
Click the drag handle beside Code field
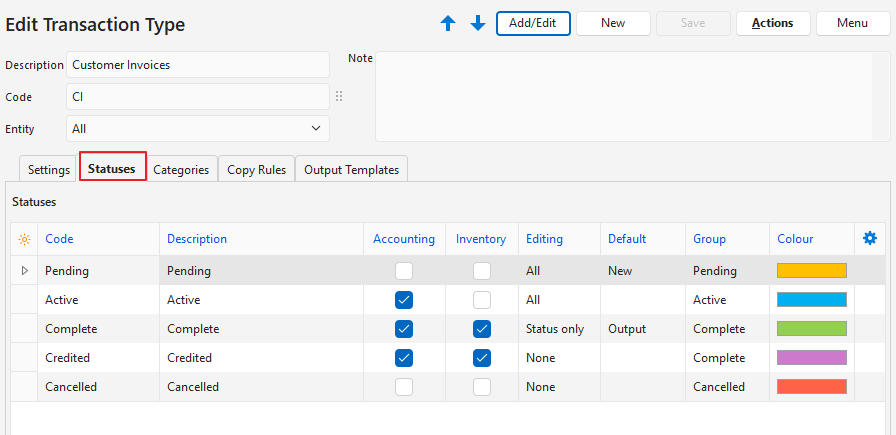[x=339, y=97]
